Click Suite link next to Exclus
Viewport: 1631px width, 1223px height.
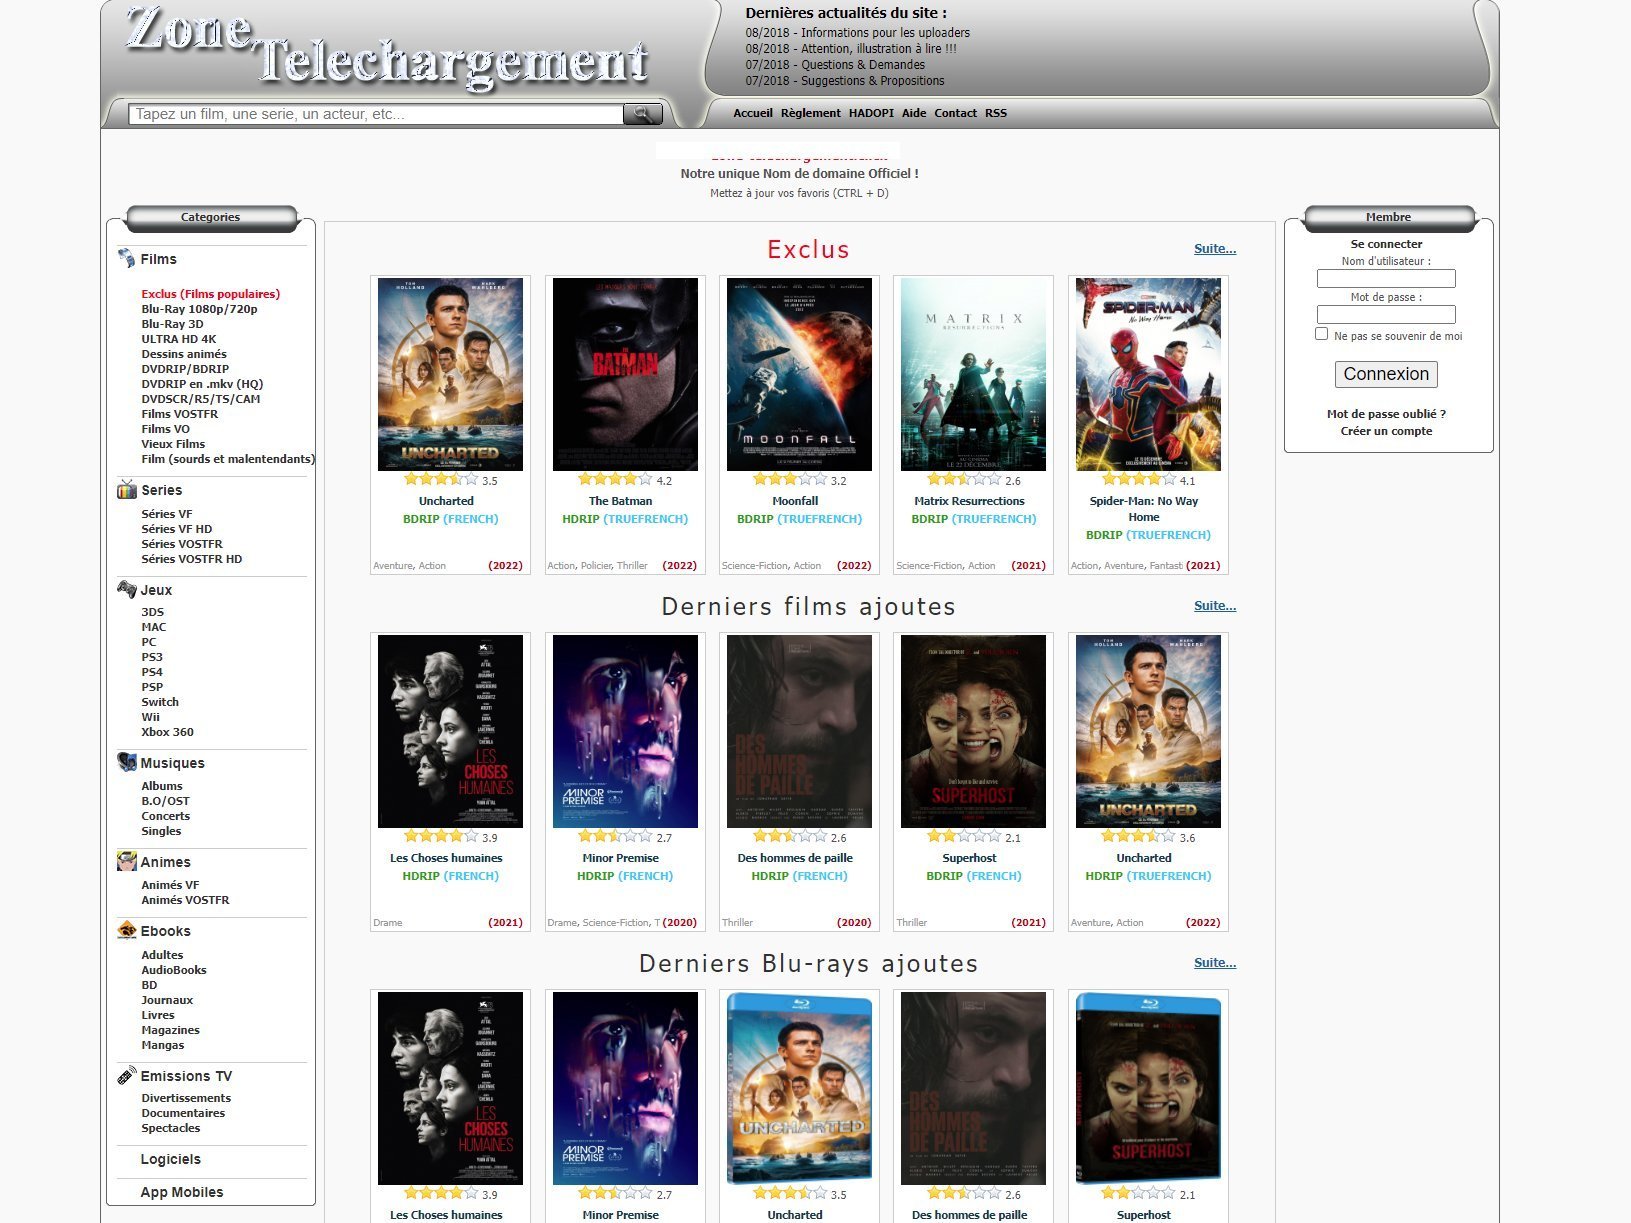pos(1215,249)
